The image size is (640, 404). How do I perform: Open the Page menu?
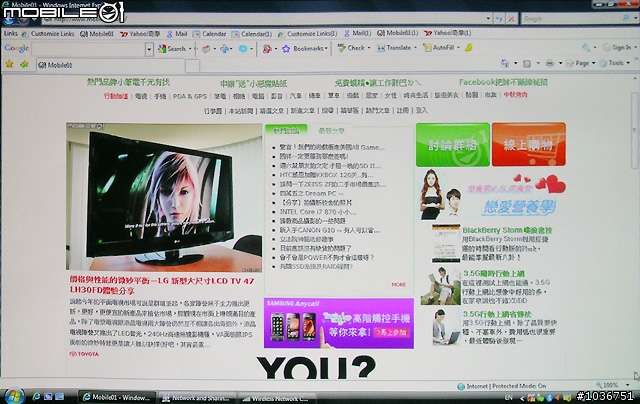(579, 63)
